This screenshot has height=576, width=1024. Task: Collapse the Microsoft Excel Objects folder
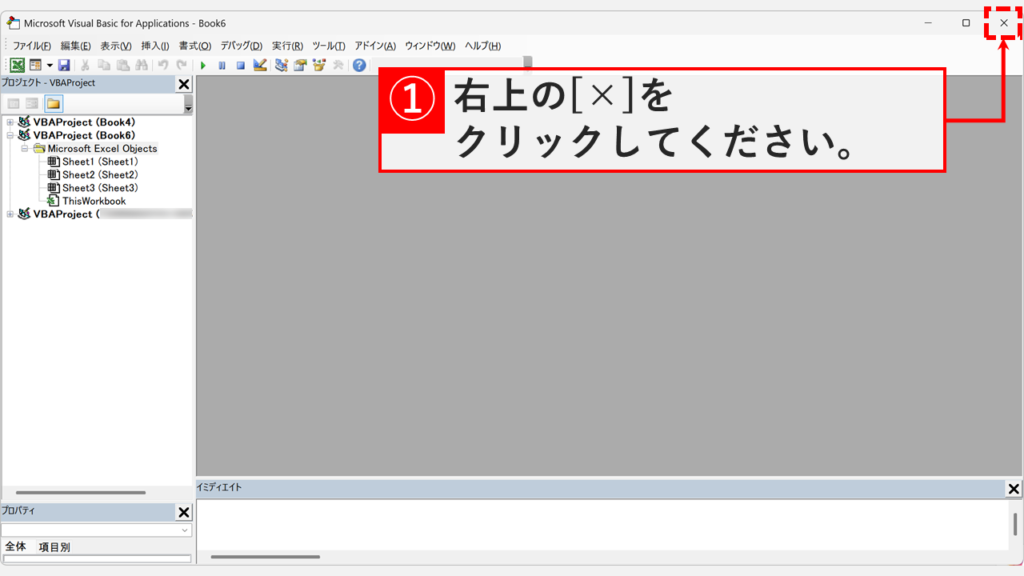[24, 148]
